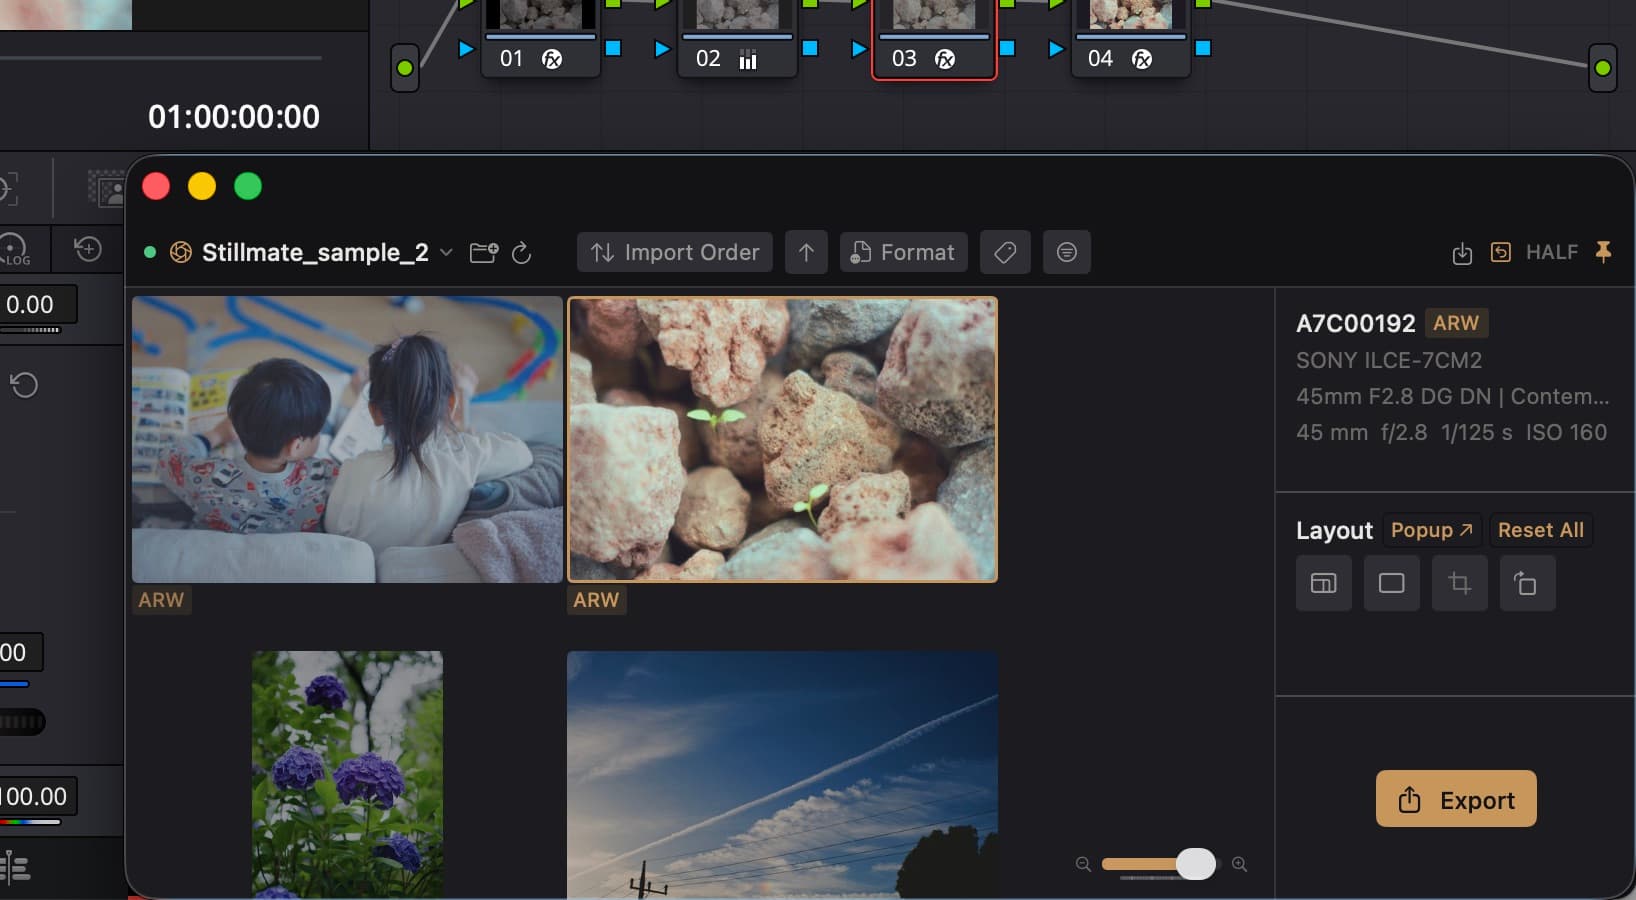This screenshot has width=1636, height=900.
Task: Expand the Stillmate_sample_2 folder dropdown
Action: tap(446, 252)
